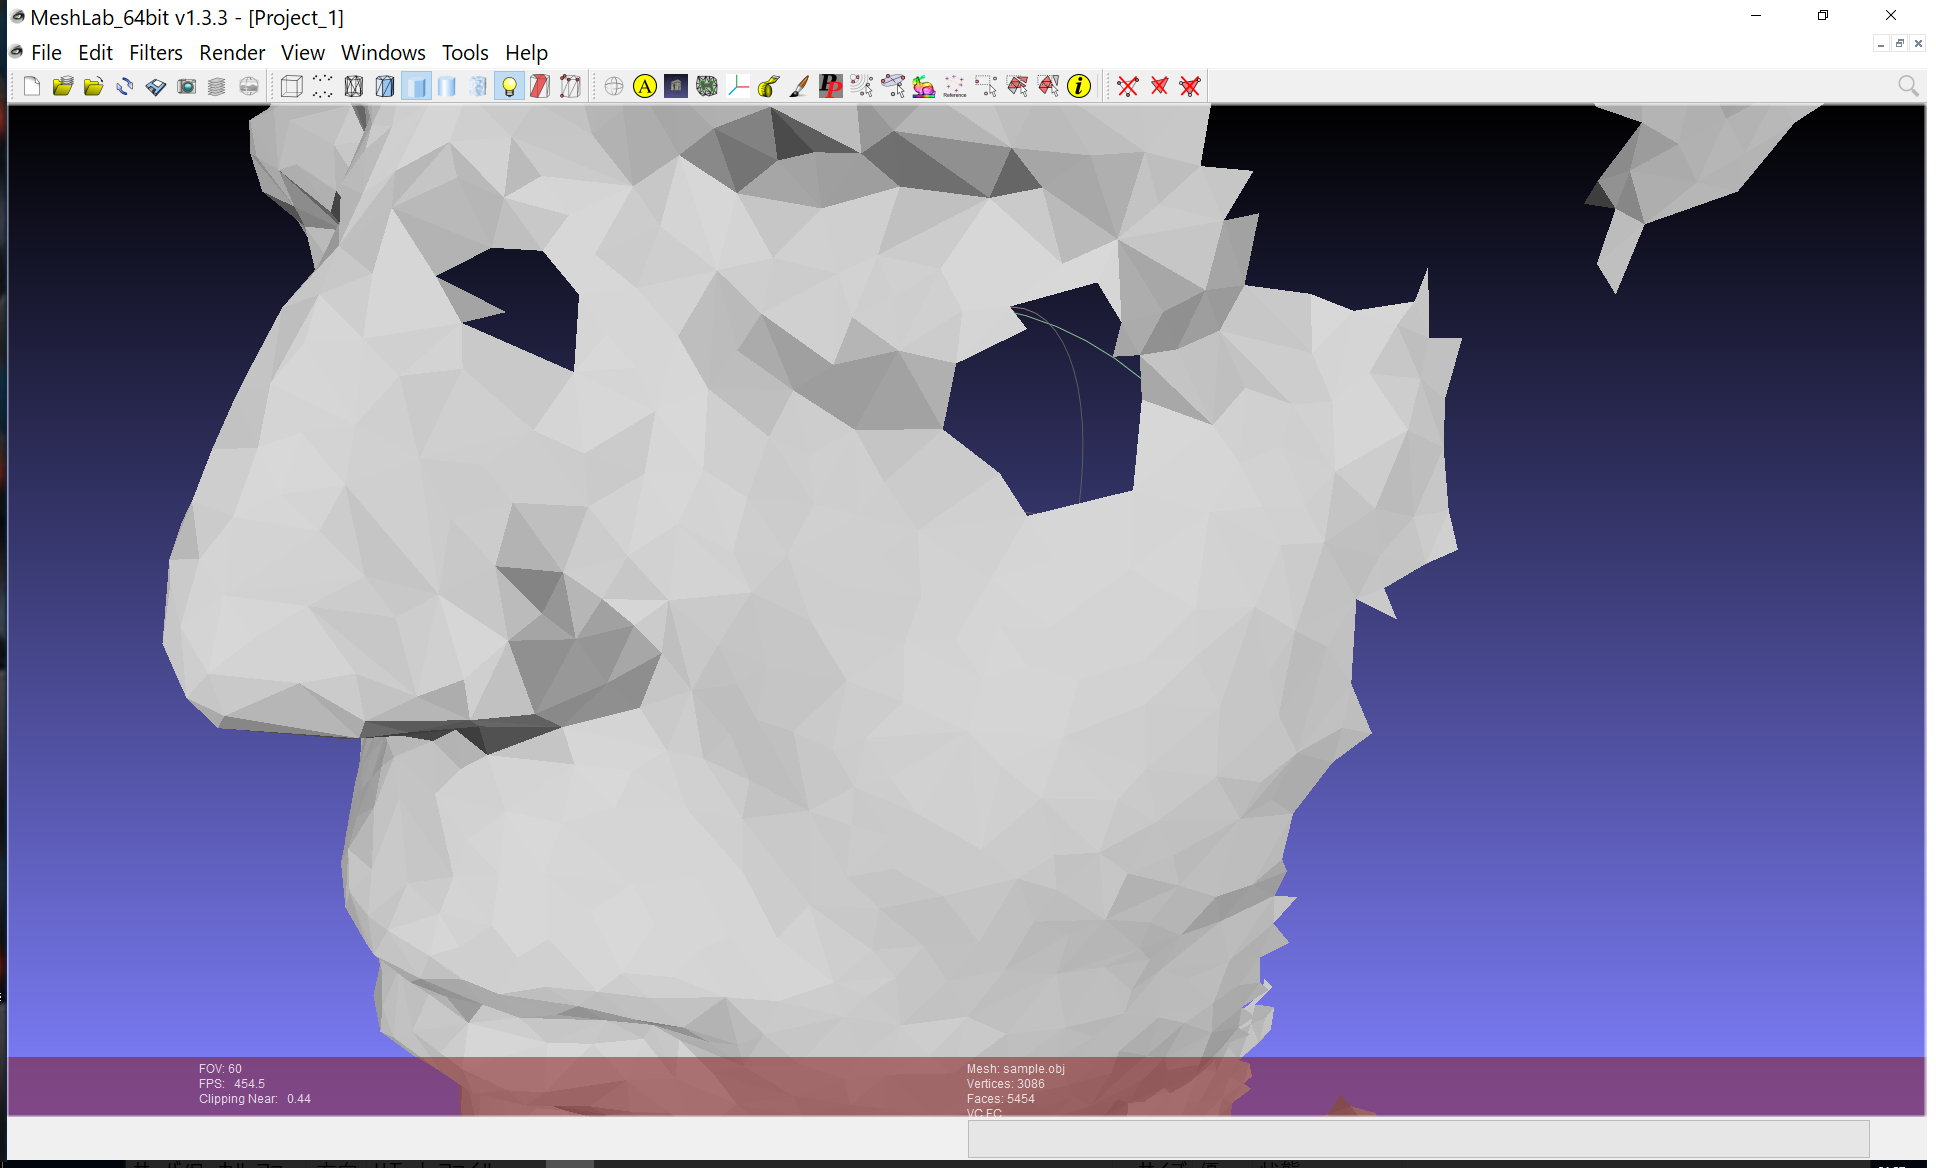Toggle the light bulb lighting button
The height and width of the screenshot is (1168, 1936).
(509, 87)
